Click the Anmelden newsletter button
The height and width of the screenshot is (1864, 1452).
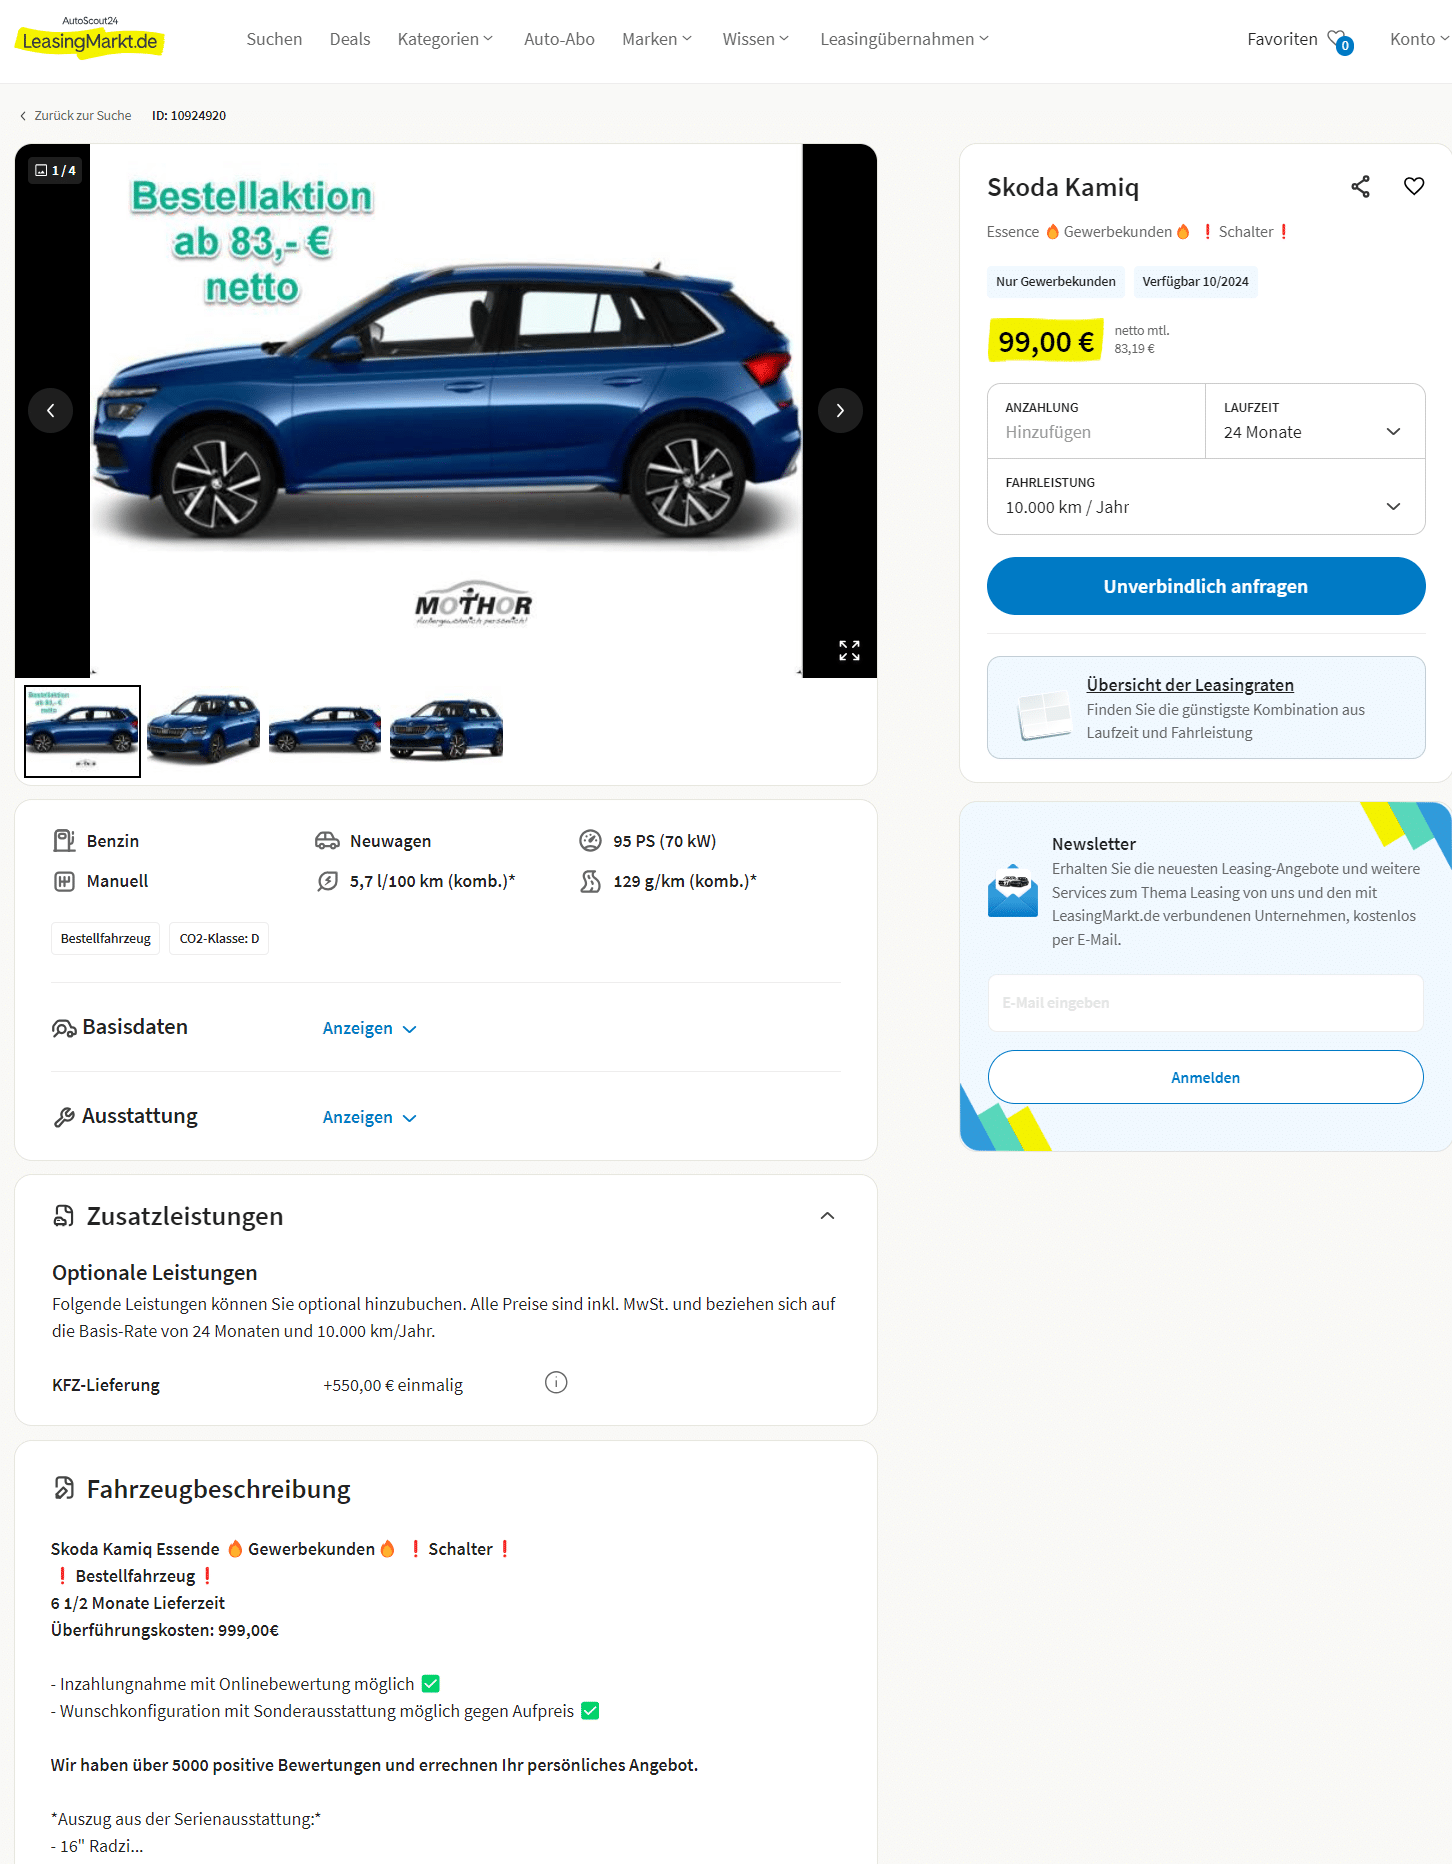click(x=1206, y=1077)
